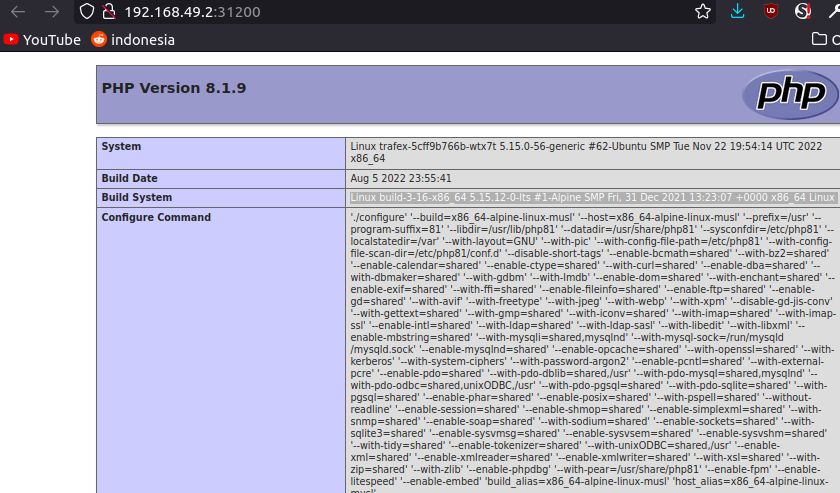Open the indonesia Reddit bookmark

coord(133,40)
